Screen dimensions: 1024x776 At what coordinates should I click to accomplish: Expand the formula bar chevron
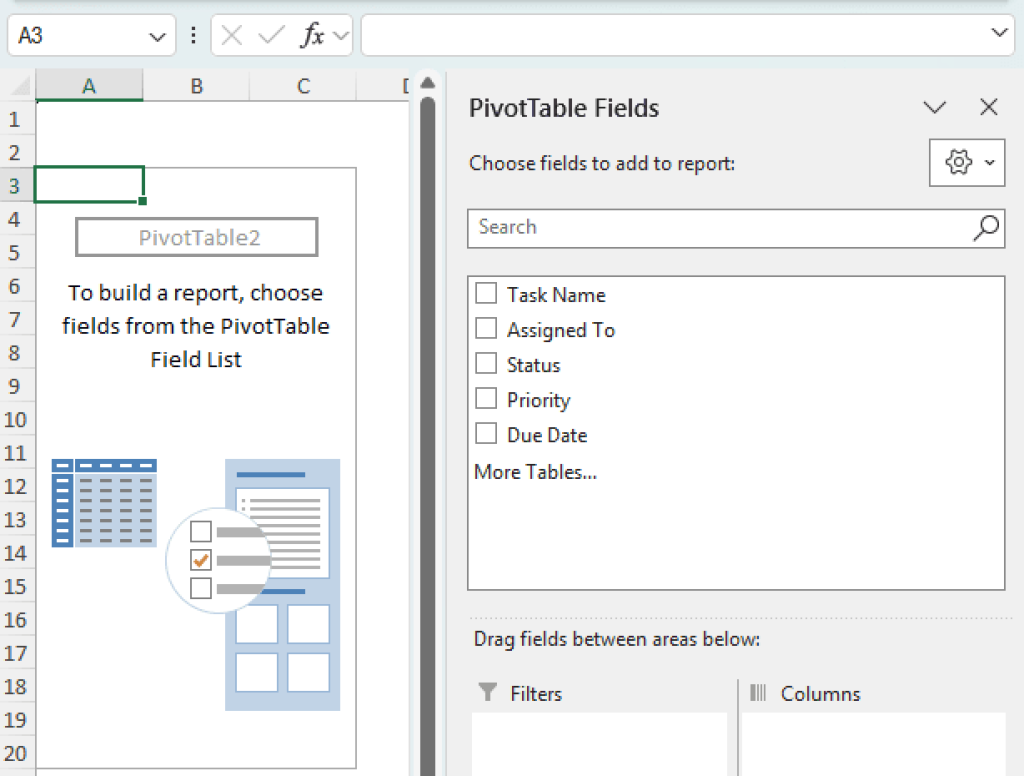(x=999, y=33)
